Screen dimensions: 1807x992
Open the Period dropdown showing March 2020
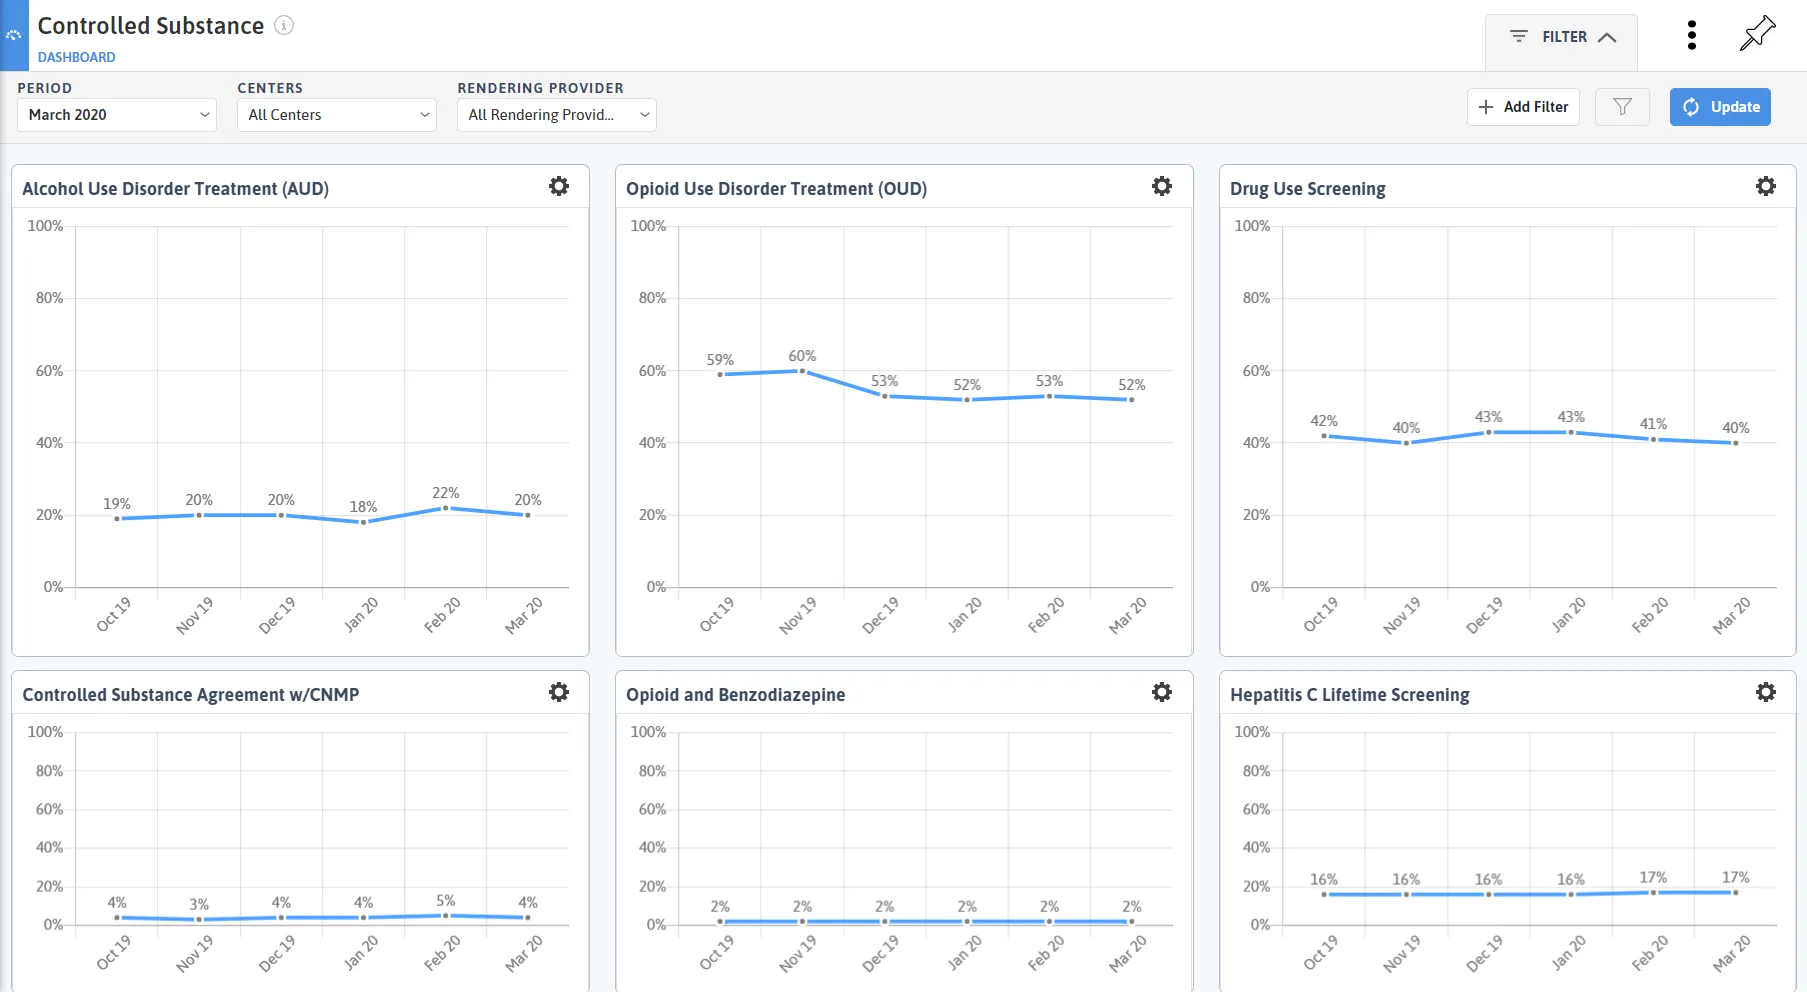point(118,115)
